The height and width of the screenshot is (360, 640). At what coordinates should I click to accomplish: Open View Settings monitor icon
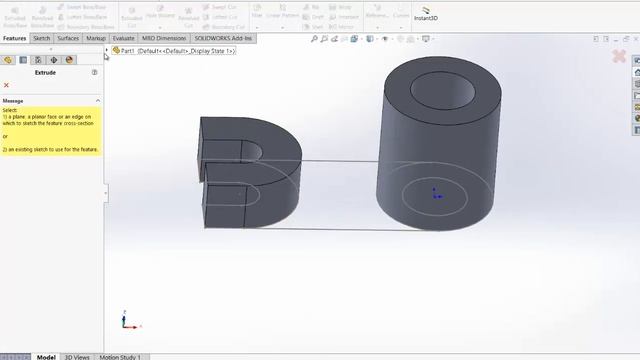(426, 39)
